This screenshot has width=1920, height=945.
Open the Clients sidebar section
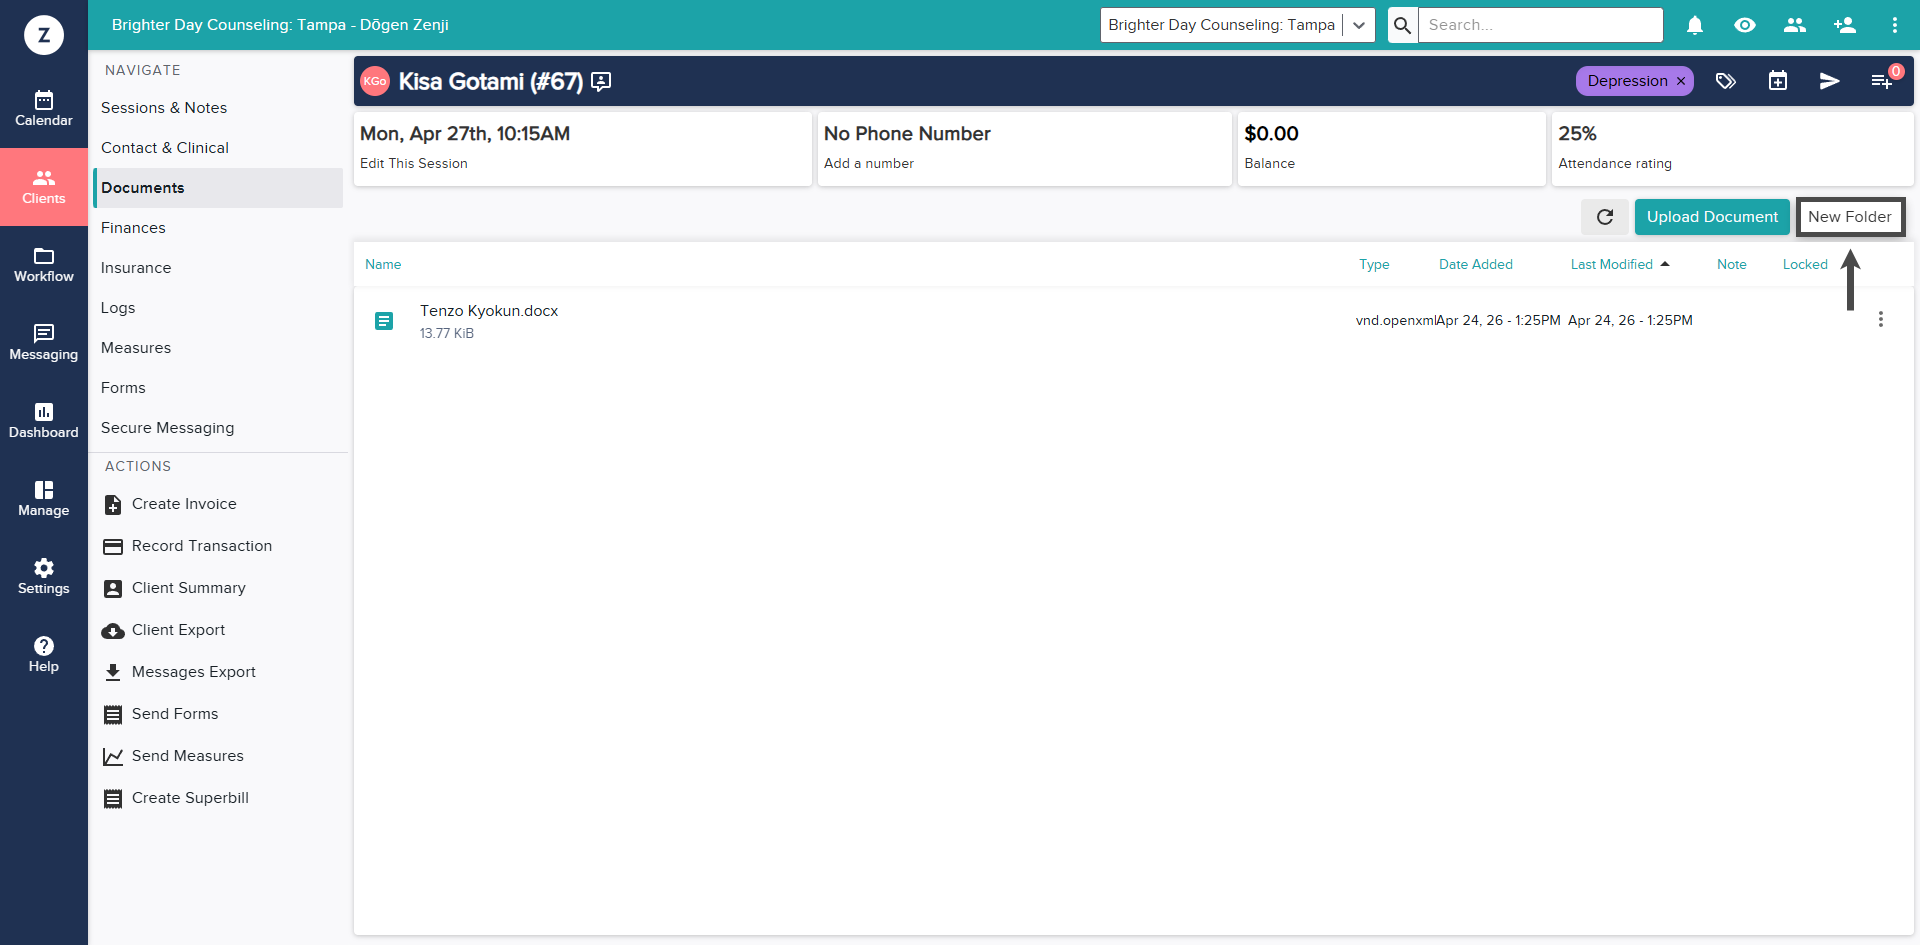click(x=44, y=187)
